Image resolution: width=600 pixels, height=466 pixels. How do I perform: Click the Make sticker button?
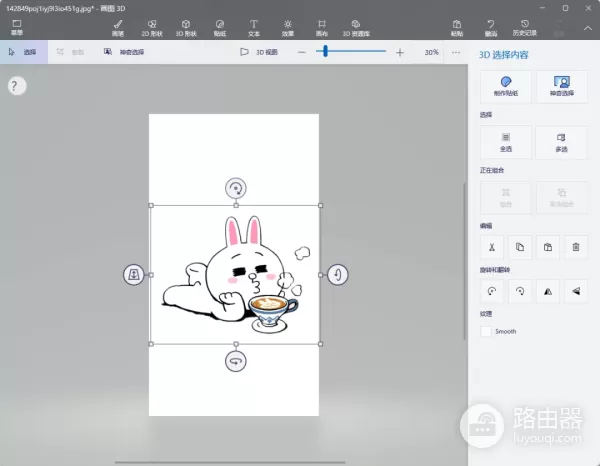[506, 86]
